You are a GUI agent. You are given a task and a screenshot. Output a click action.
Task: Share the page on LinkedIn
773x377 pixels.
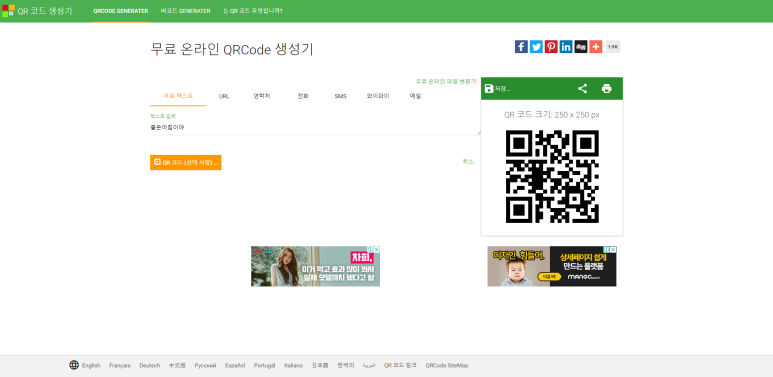click(565, 47)
